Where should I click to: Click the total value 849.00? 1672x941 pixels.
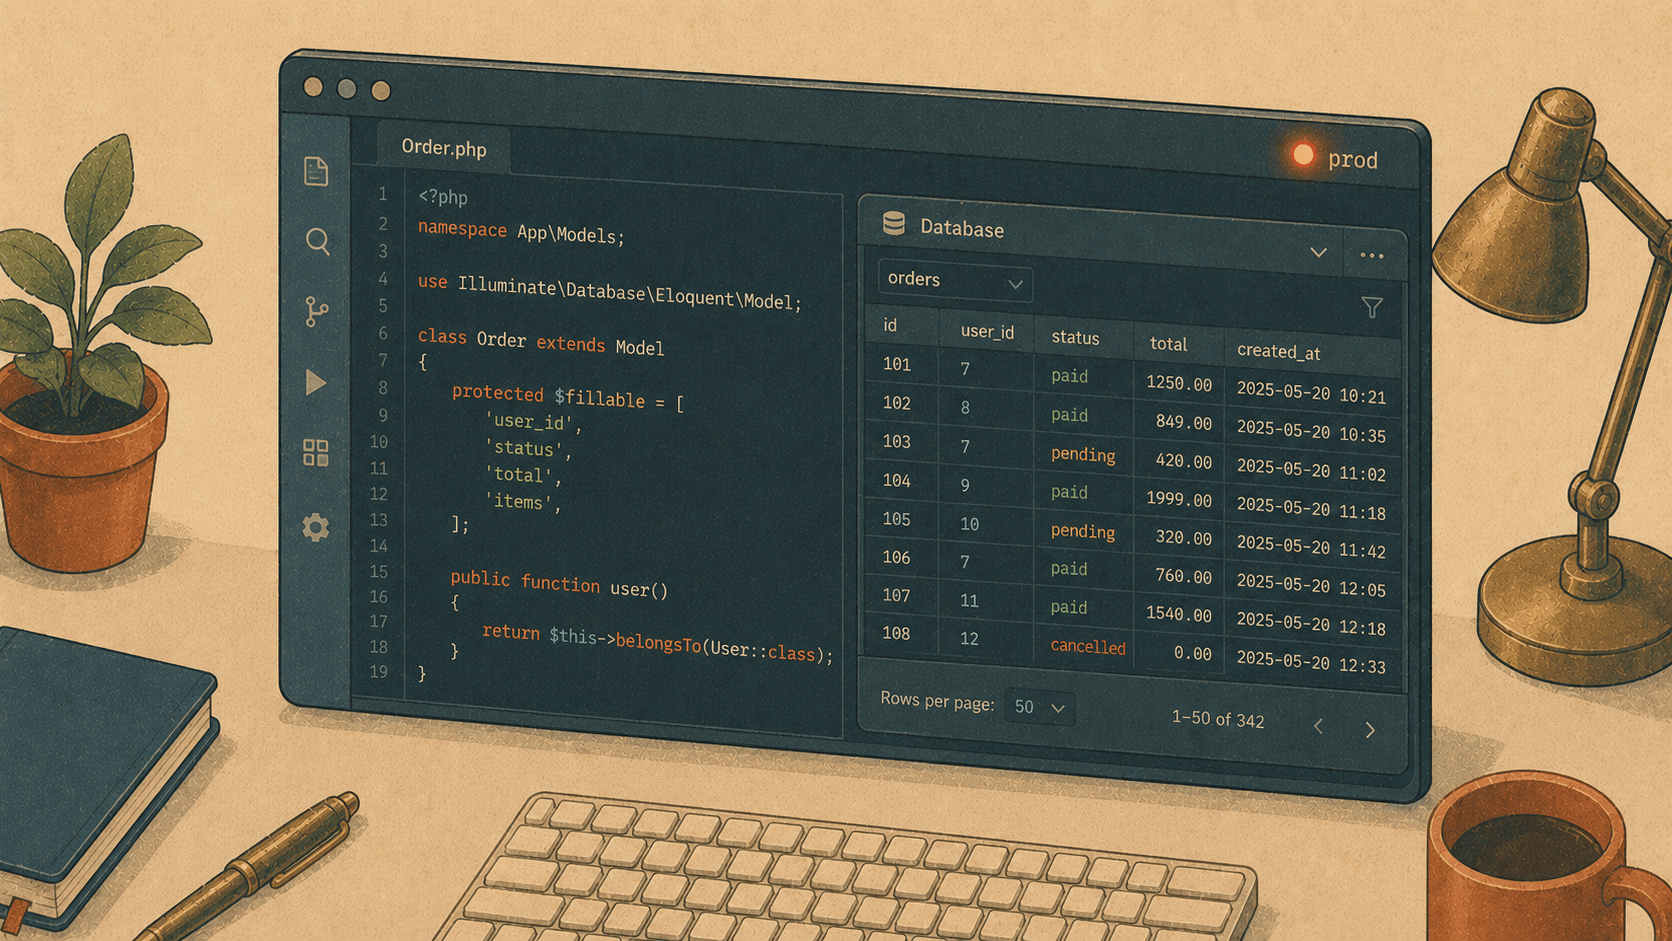point(1184,422)
